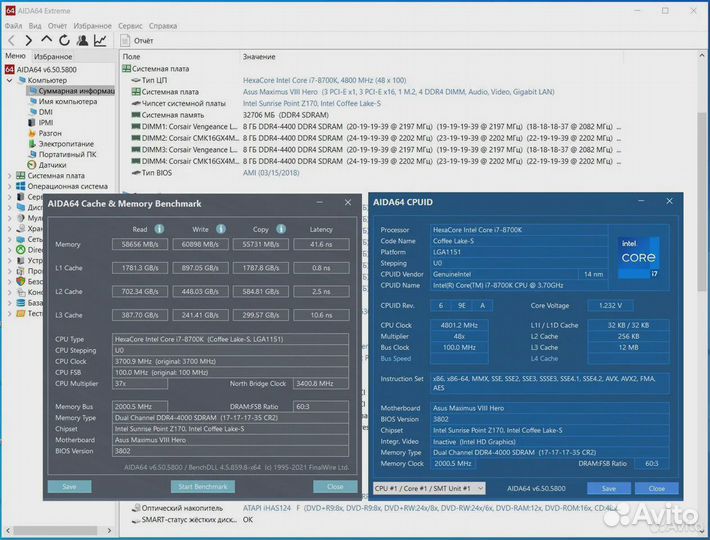
Task: Open the CPU #1 / Core #1 dropdown
Action: 428,488
